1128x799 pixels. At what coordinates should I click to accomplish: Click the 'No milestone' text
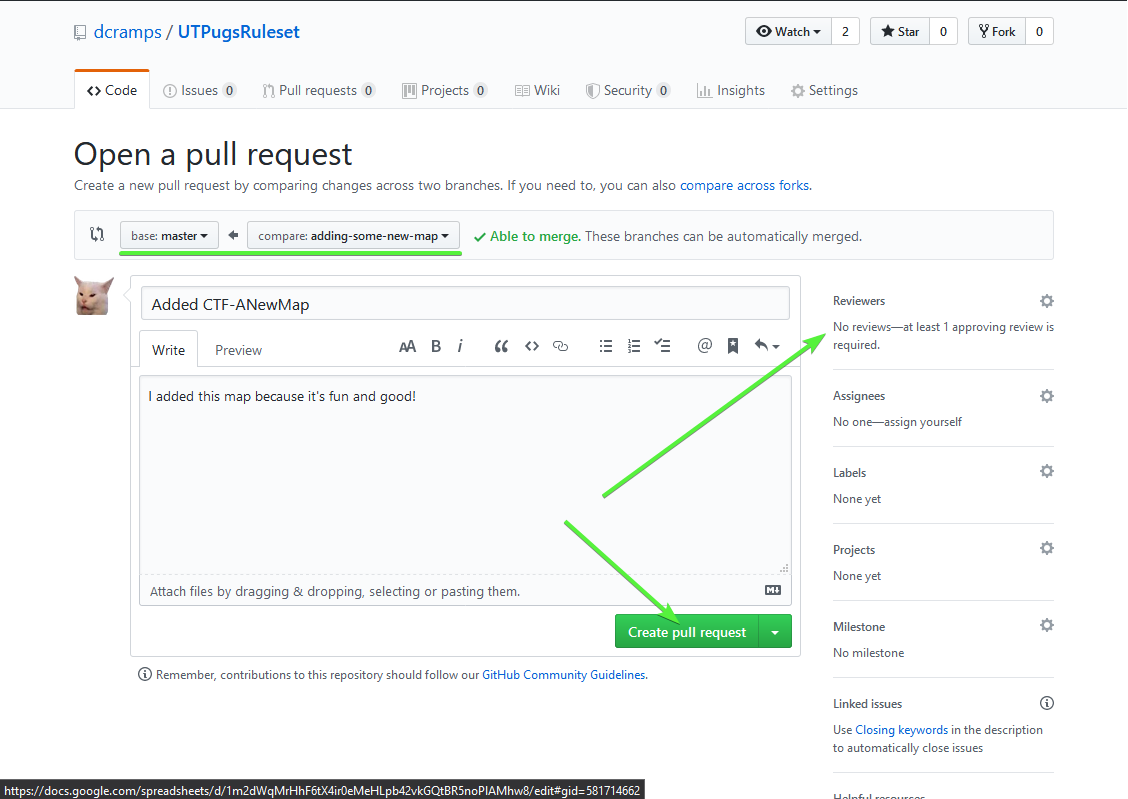coord(868,652)
